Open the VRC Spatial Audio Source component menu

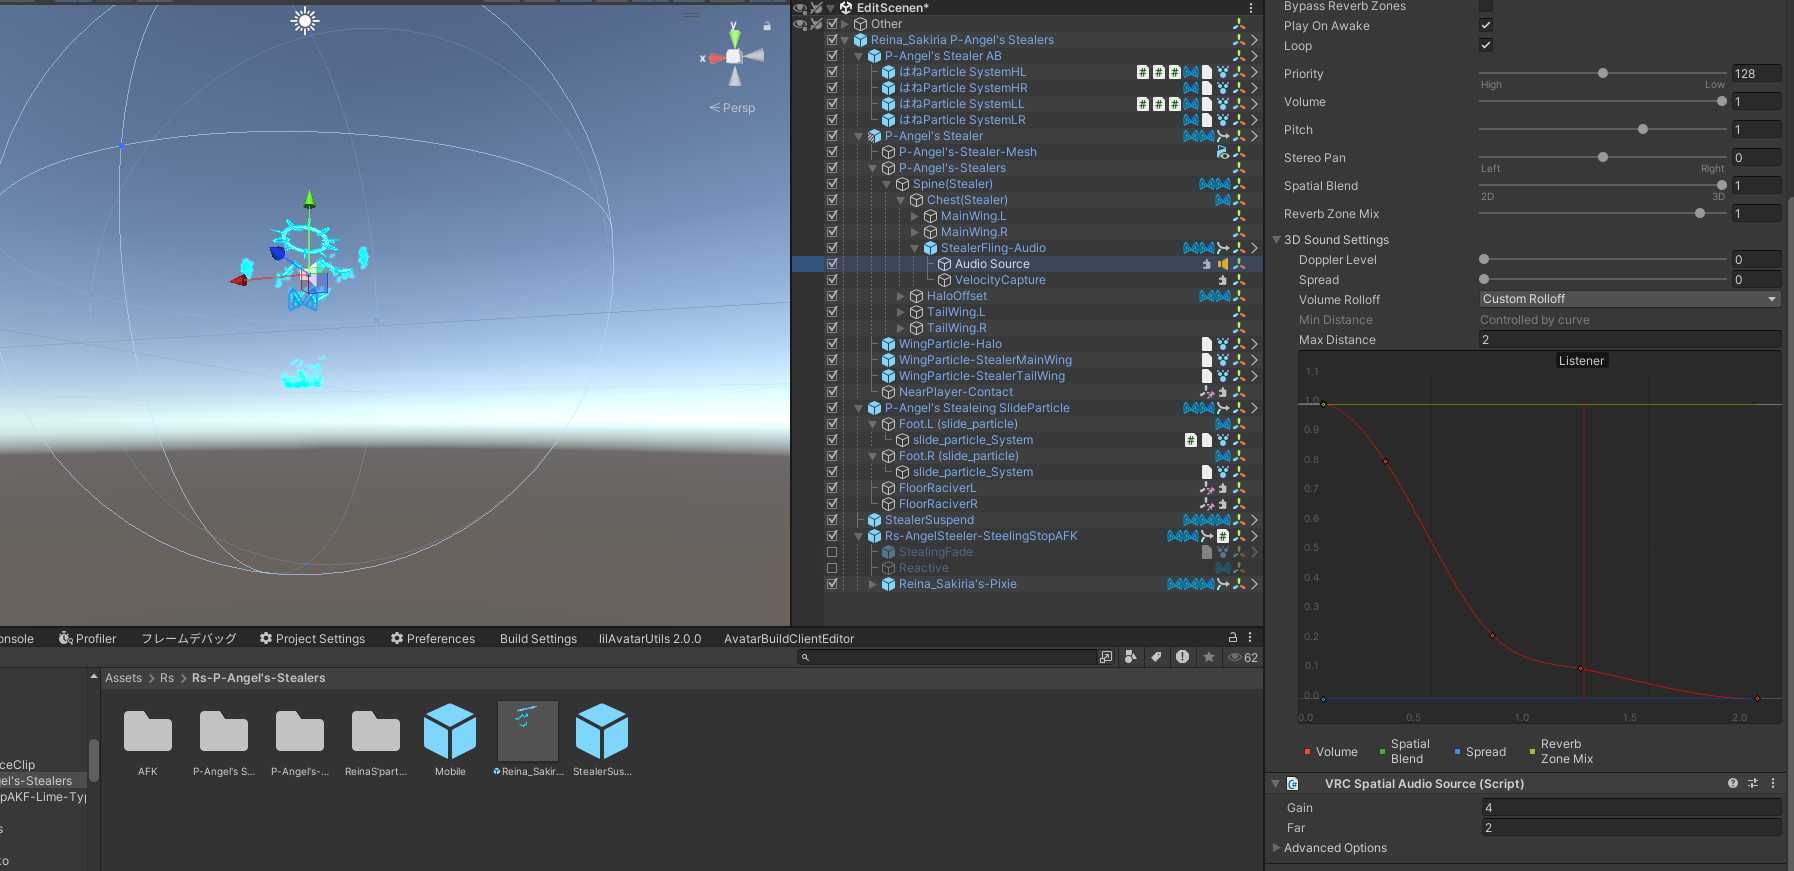[x=1773, y=784]
